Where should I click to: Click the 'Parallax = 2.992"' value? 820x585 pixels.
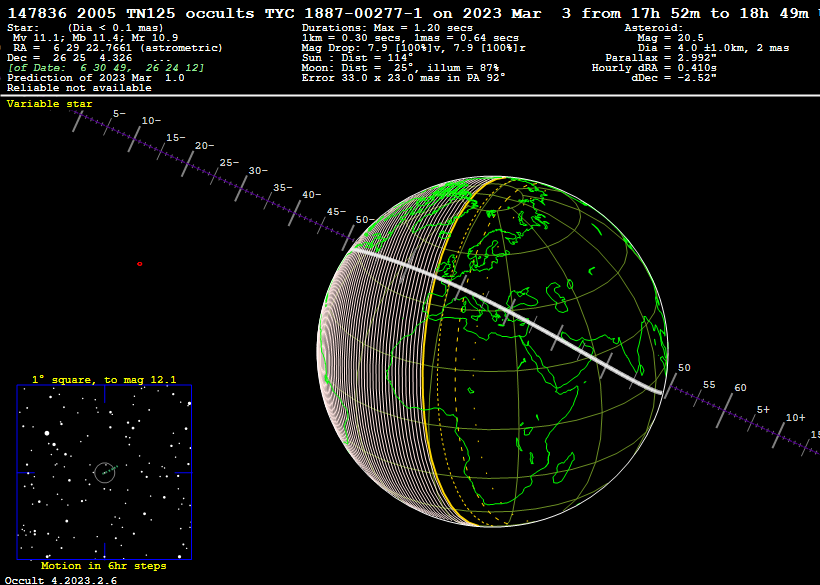click(661, 58)
